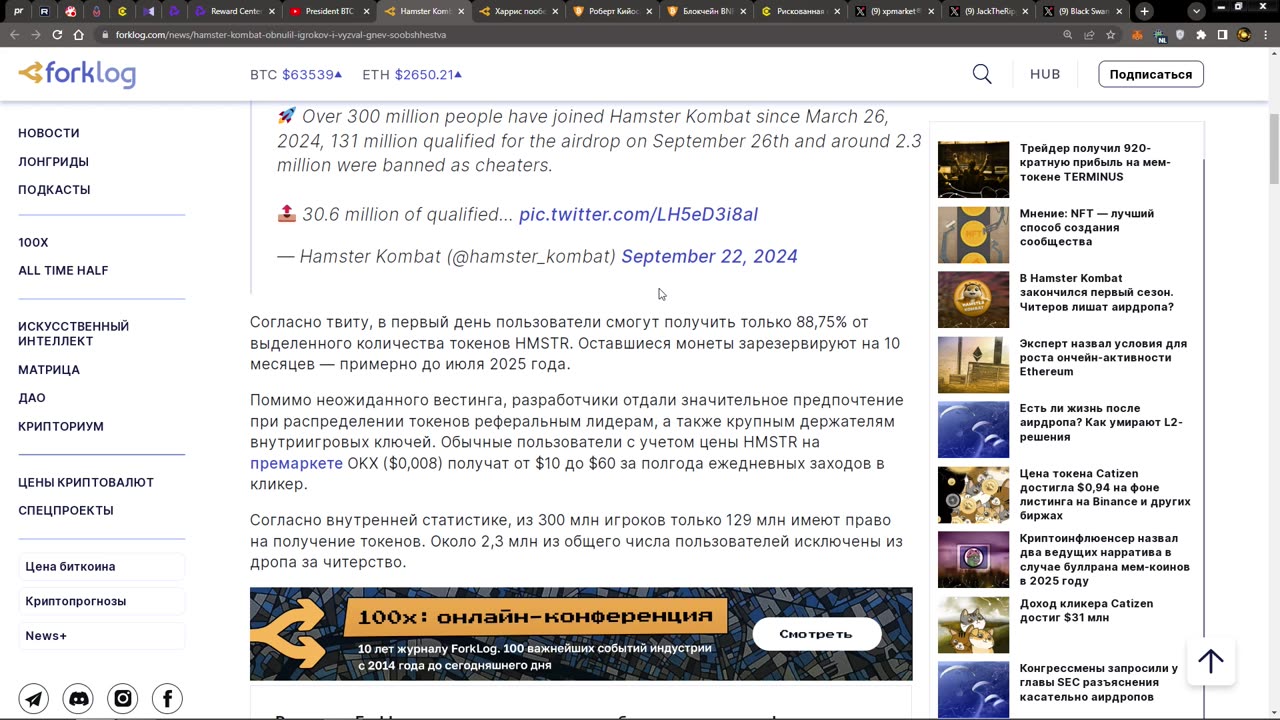Jump to top with up-arrow button
The image size is (1280, 720).
click(1211, 661)
